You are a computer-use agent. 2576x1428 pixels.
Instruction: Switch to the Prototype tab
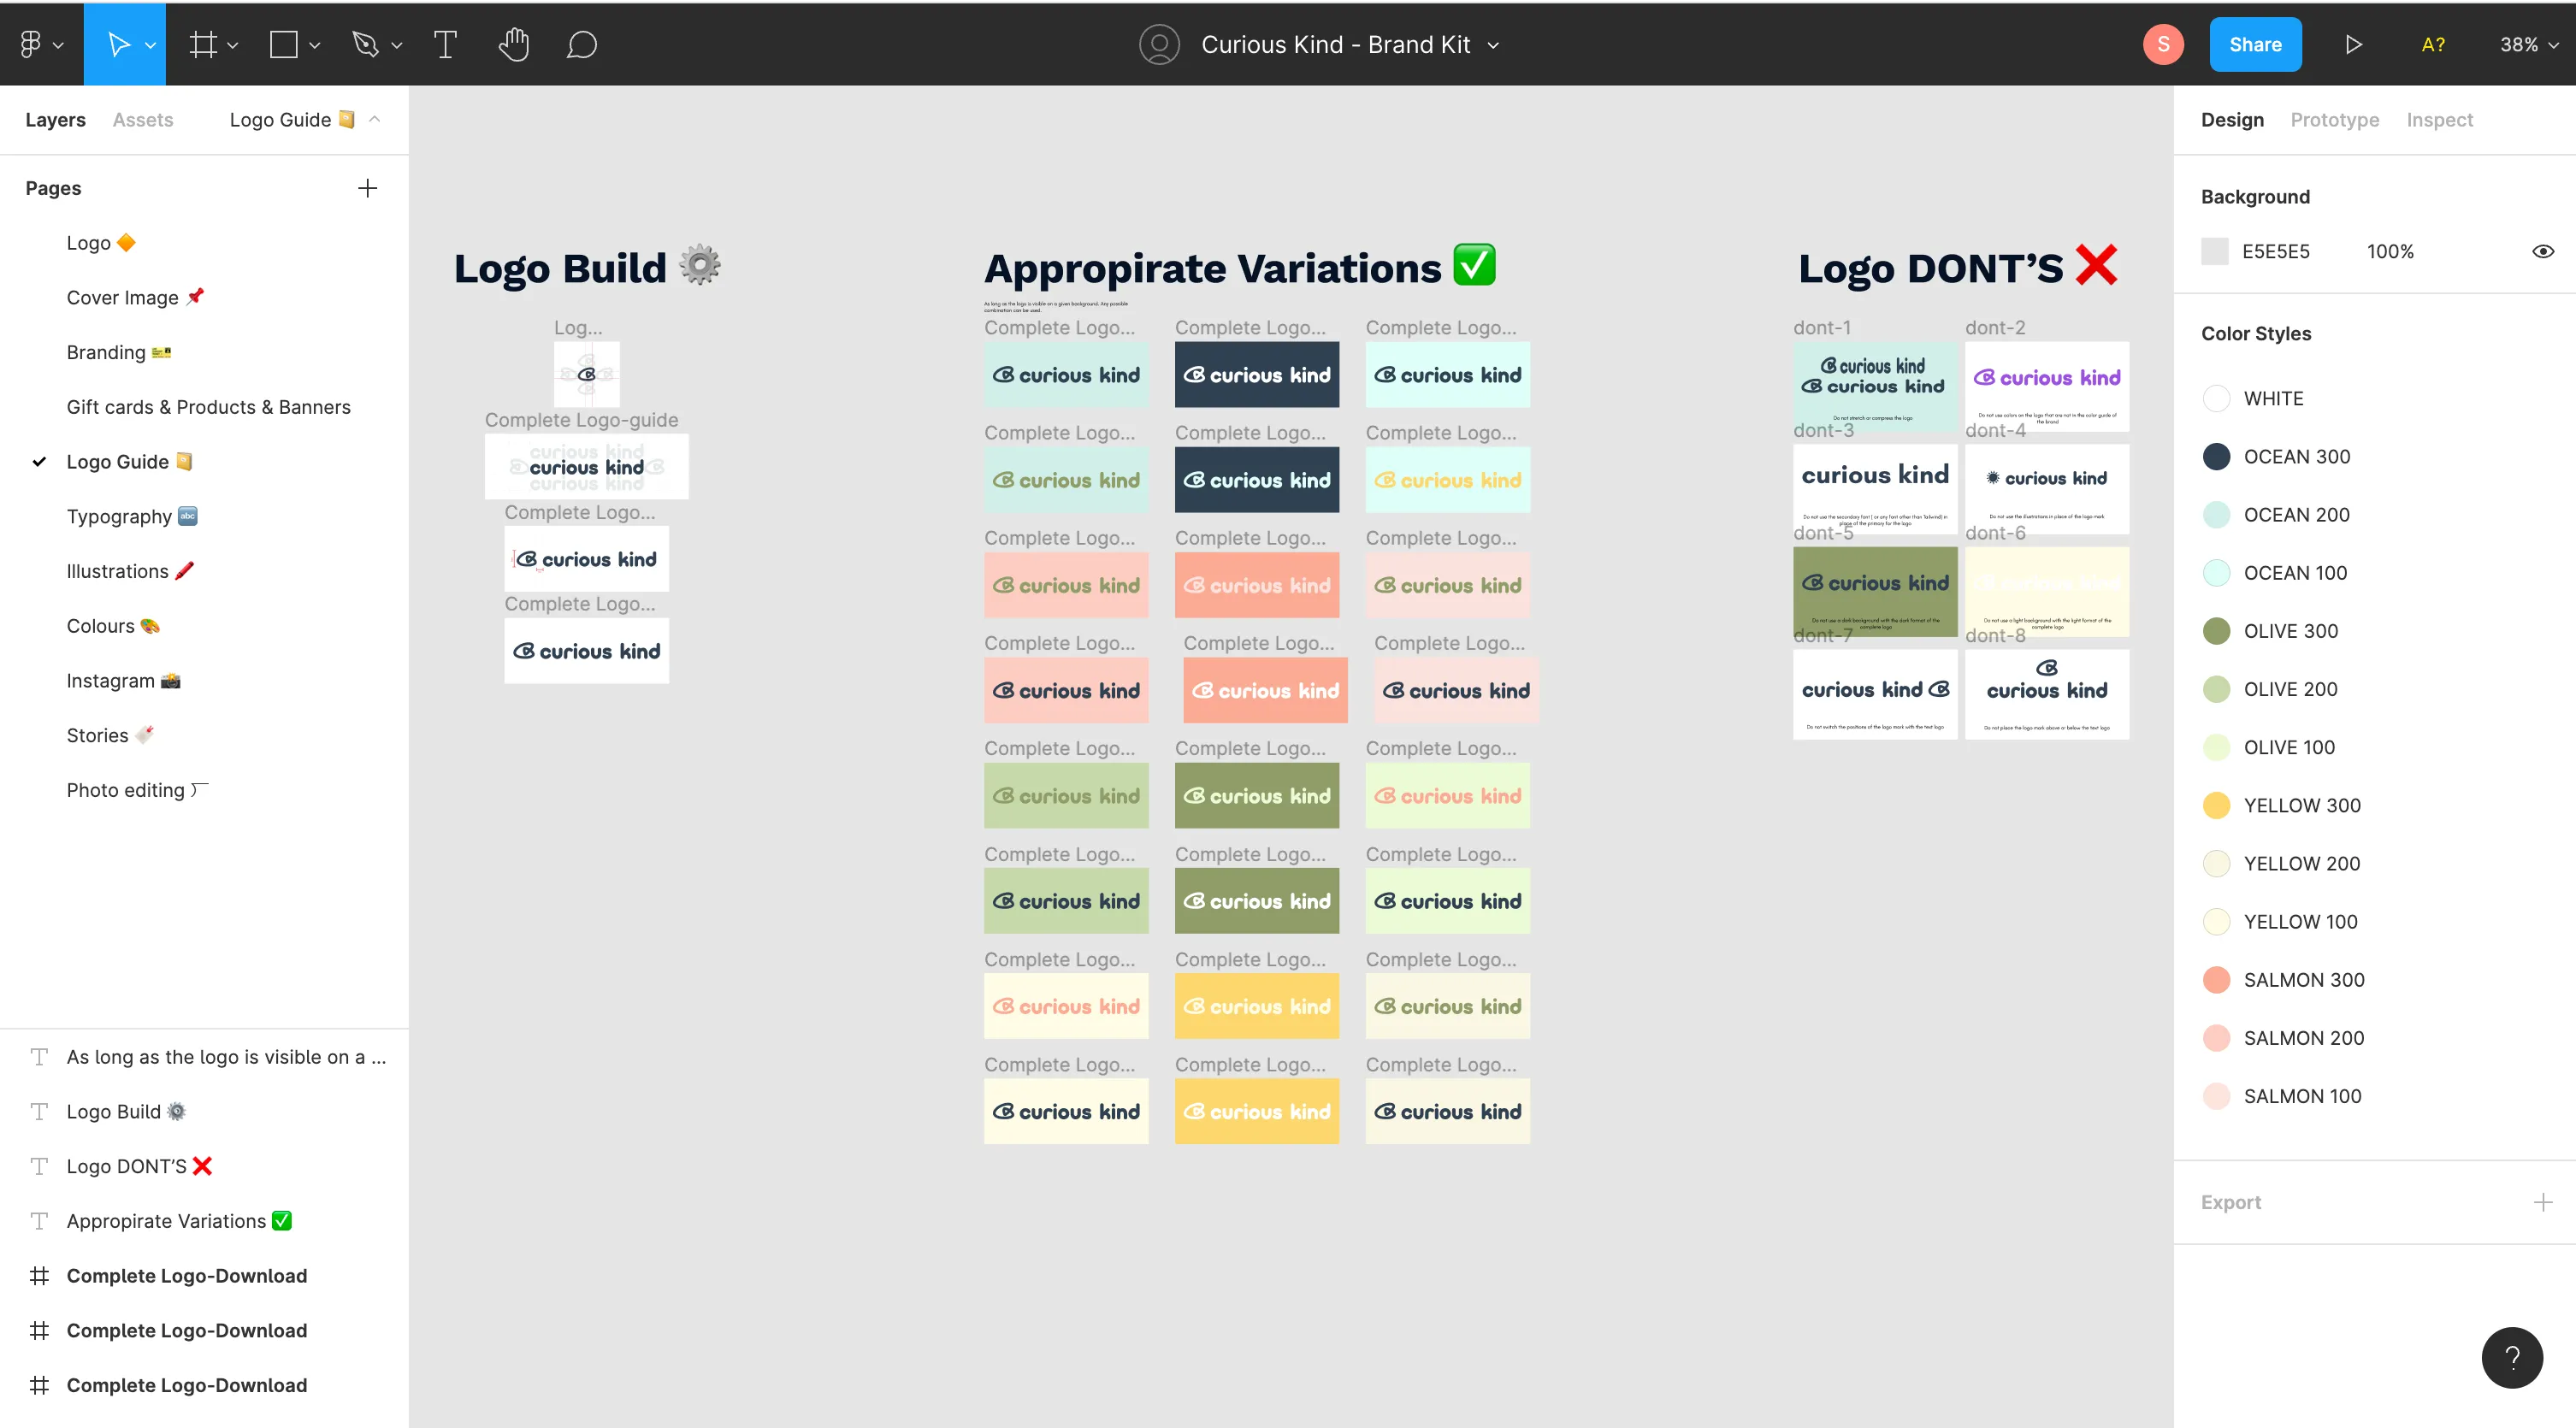(x=2334, y=119)
